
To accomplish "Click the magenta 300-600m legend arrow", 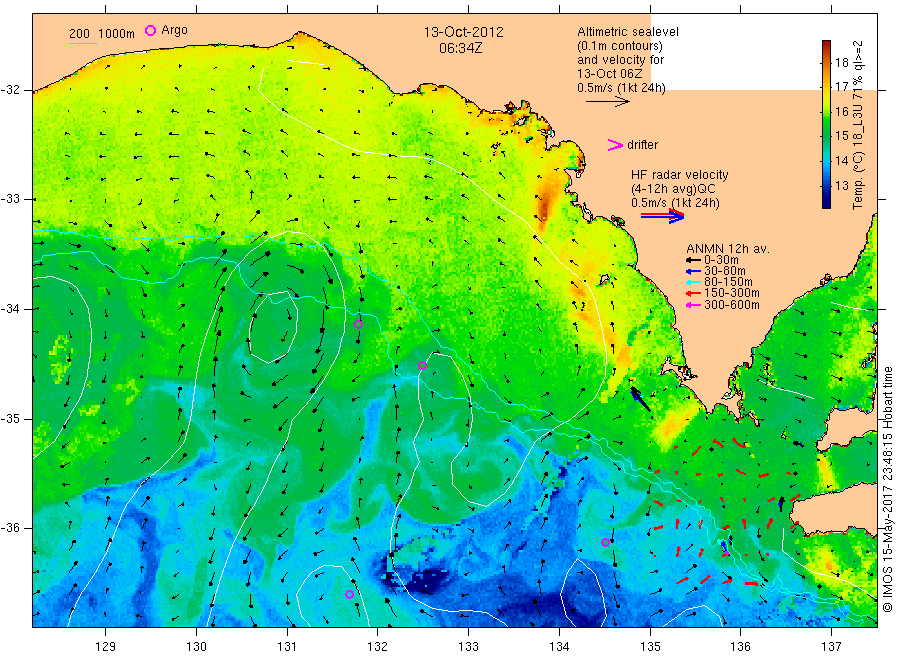I will tap(693, 305).
